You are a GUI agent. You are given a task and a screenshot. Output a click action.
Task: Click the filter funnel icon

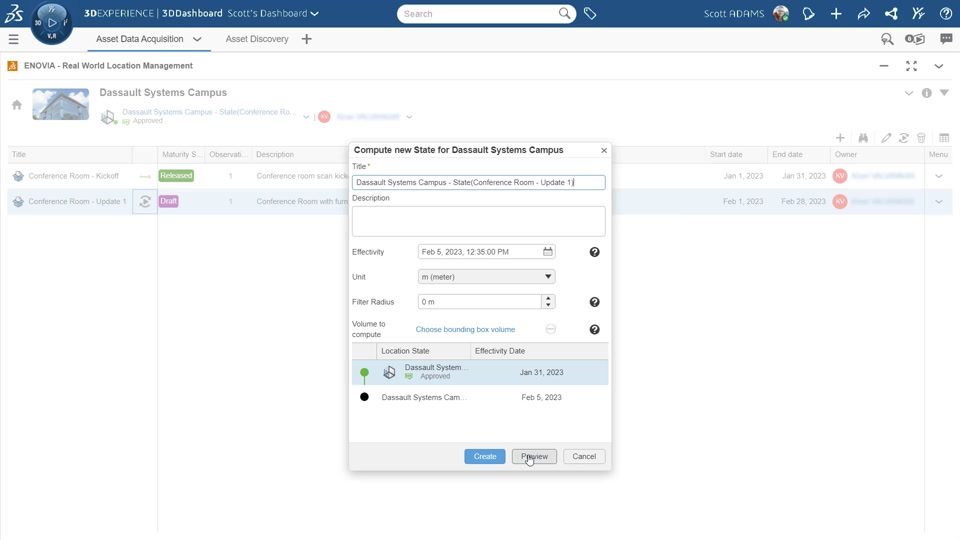point(944,93)
